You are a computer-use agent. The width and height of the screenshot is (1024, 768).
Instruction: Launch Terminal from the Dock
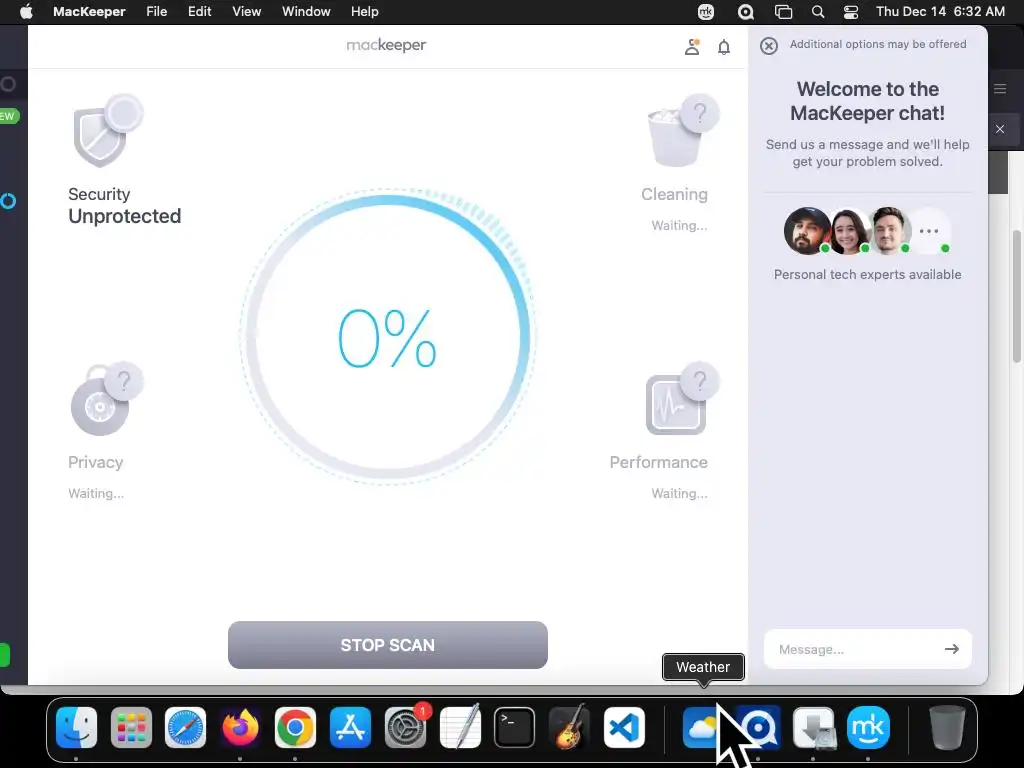515,727
